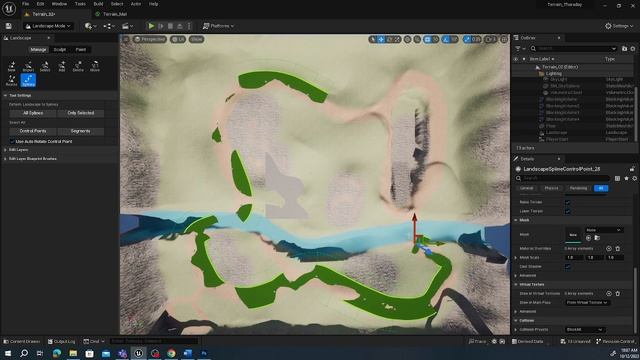Collapse the Tool Settings section
This screenshot has height=360, width=640.
coord(6,95)
